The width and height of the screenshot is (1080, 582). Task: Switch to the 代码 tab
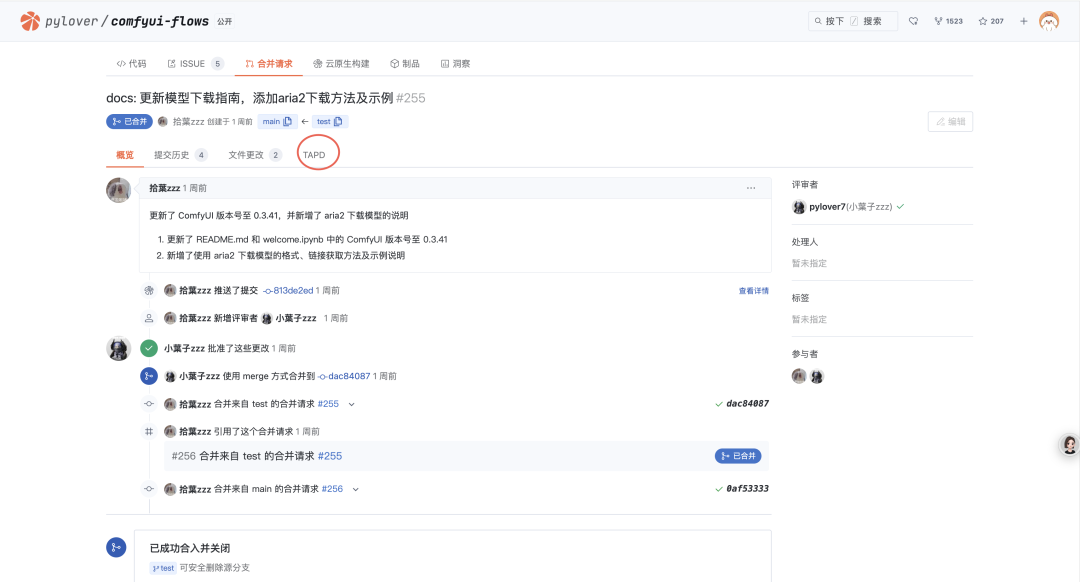click(131, 63)
